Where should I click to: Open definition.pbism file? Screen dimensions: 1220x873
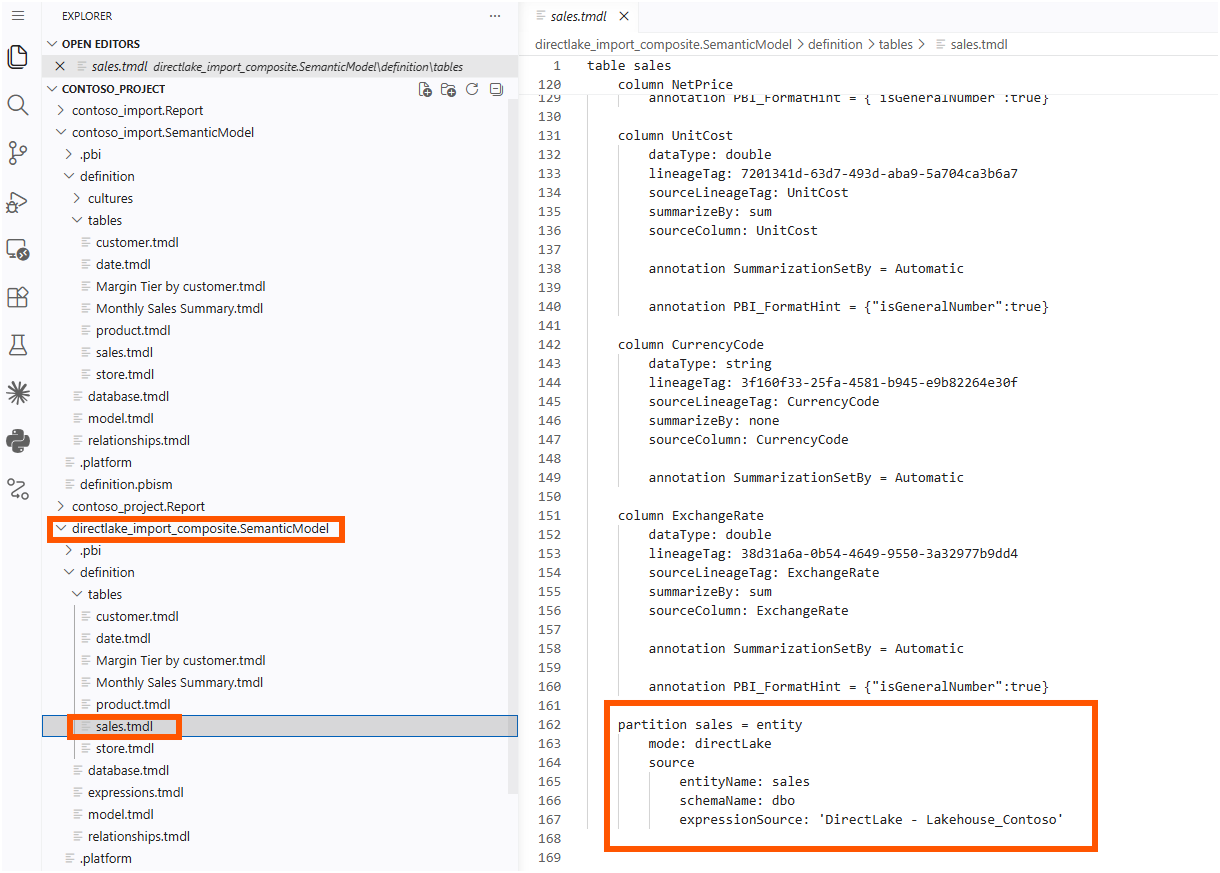click(126, 484)
